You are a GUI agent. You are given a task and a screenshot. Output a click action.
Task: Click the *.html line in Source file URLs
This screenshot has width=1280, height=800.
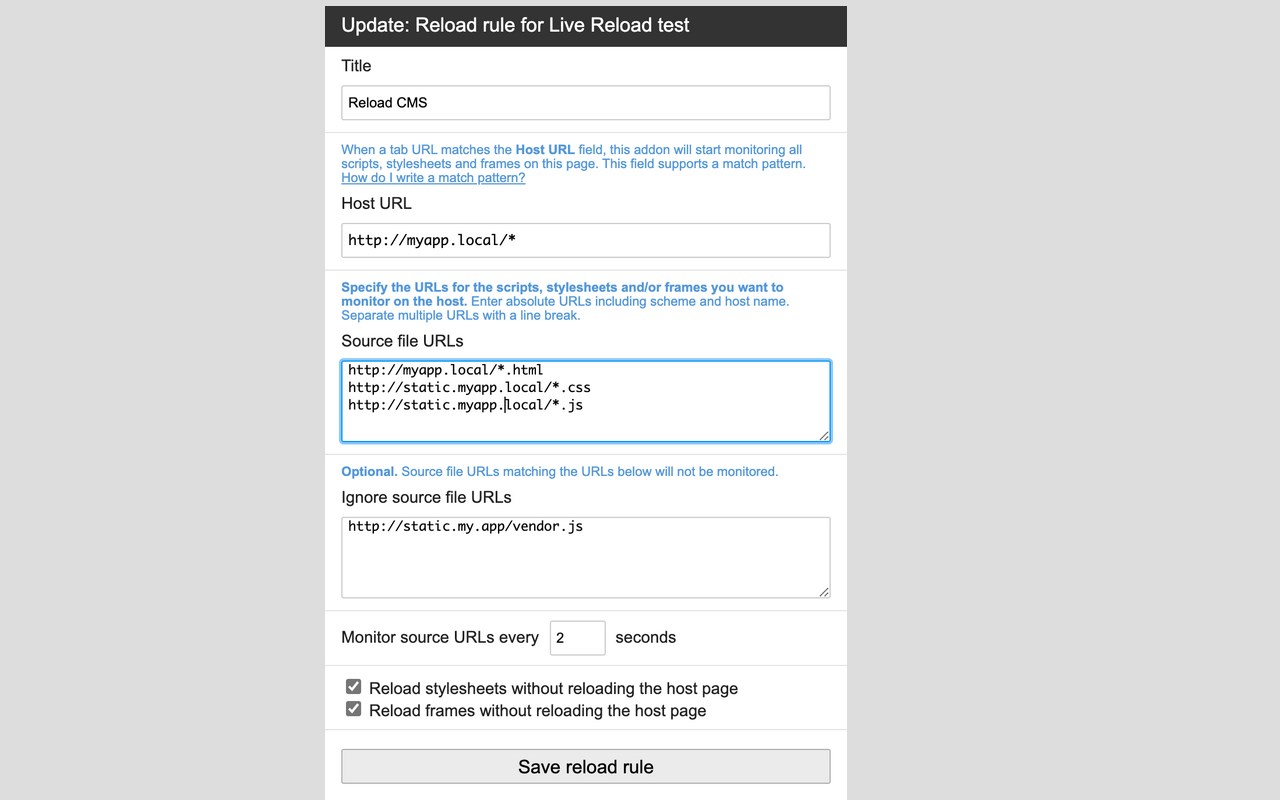point(446,370)
